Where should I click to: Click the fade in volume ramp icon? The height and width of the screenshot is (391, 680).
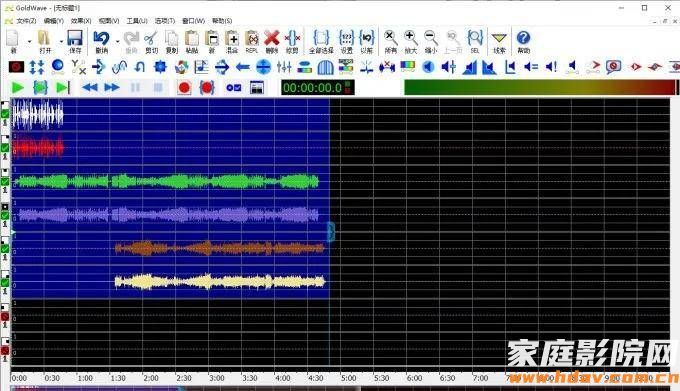[470, 67]
